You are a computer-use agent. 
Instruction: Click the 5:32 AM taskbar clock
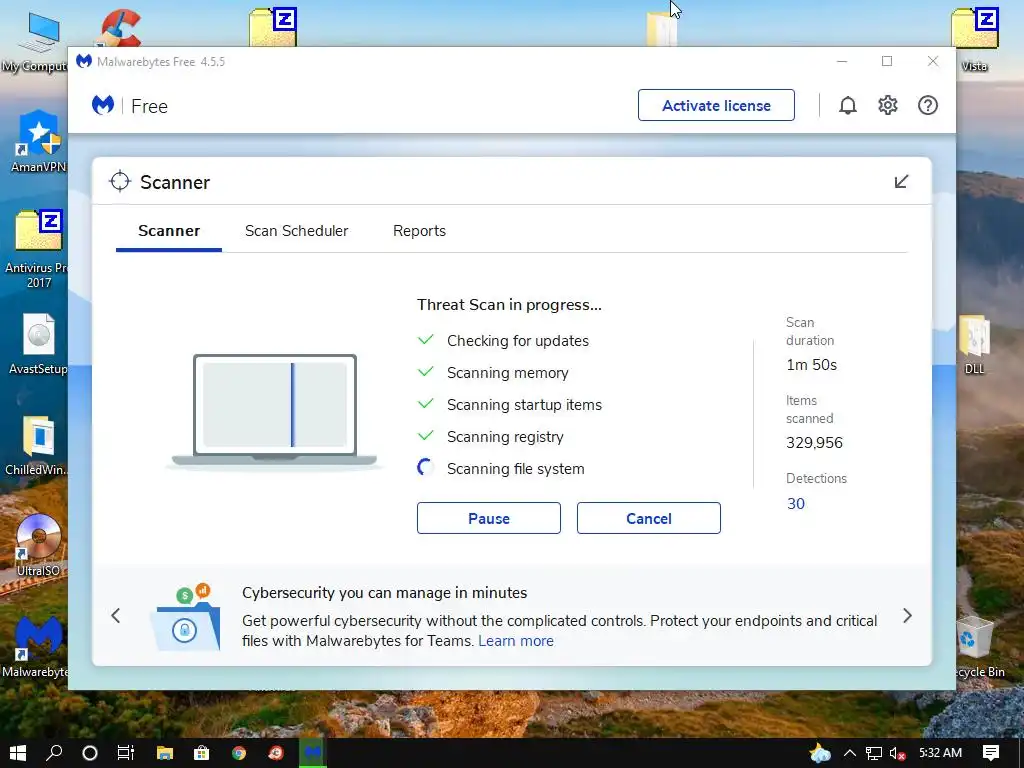(x=940, y=753)
